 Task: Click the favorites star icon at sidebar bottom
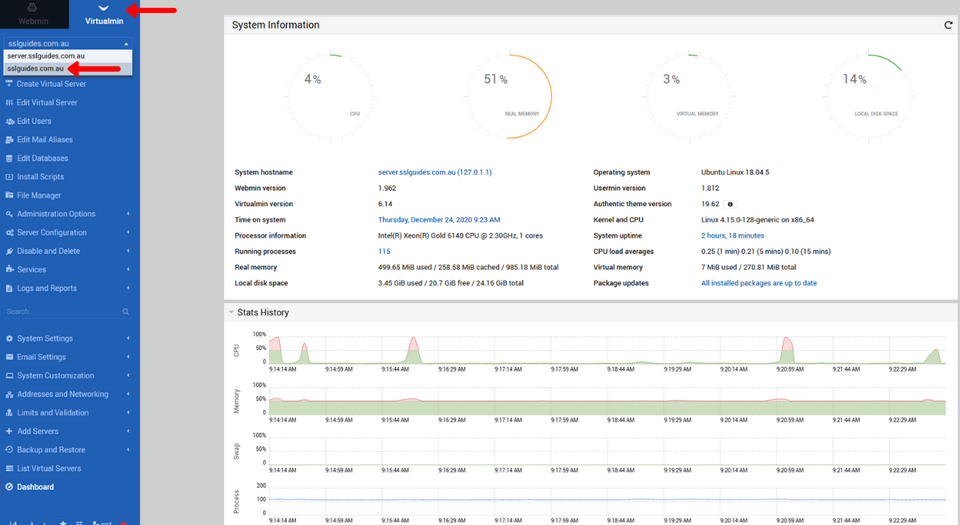tap(63, 522)
